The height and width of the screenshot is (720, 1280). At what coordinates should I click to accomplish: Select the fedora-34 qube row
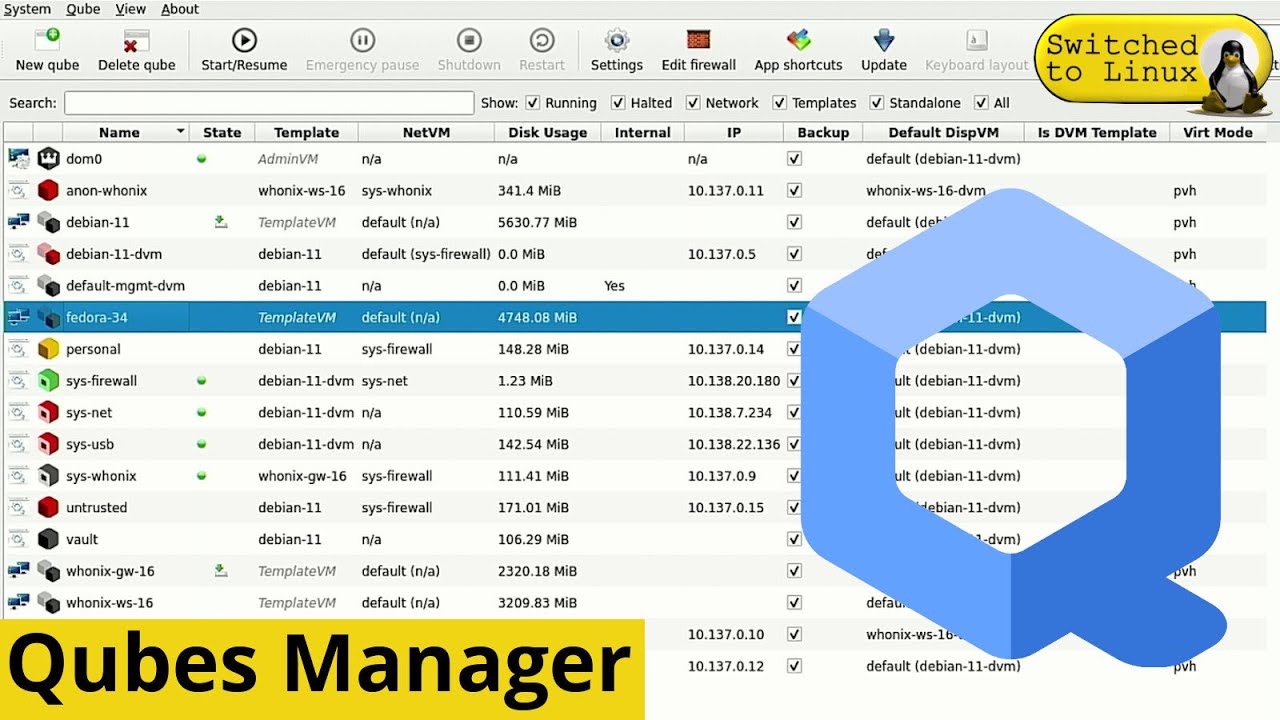coord(635,317)
